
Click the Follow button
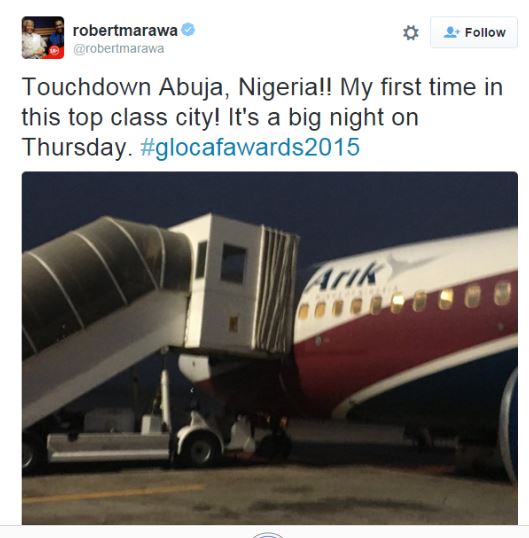(x=474, y=32)
